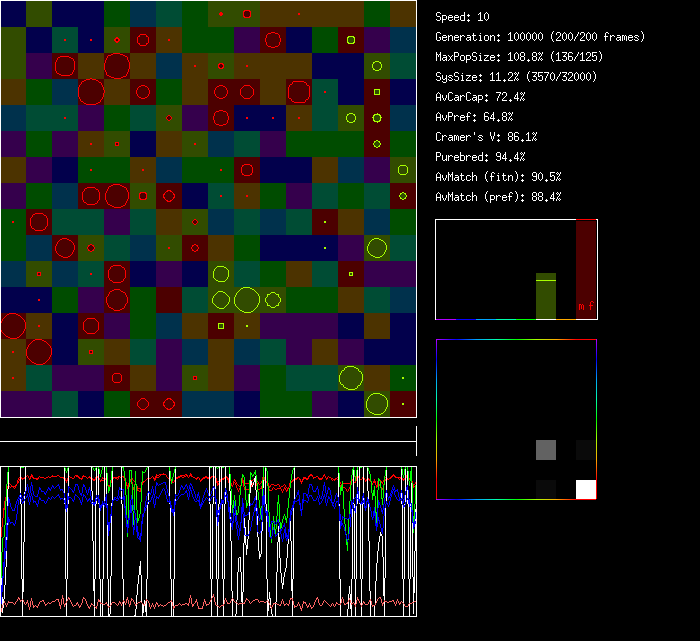Select the yellow circle nearest grid's bottom-right corner
Viewport: 700px width, 641px height.
pyautogui.click(x=376, y=404)
